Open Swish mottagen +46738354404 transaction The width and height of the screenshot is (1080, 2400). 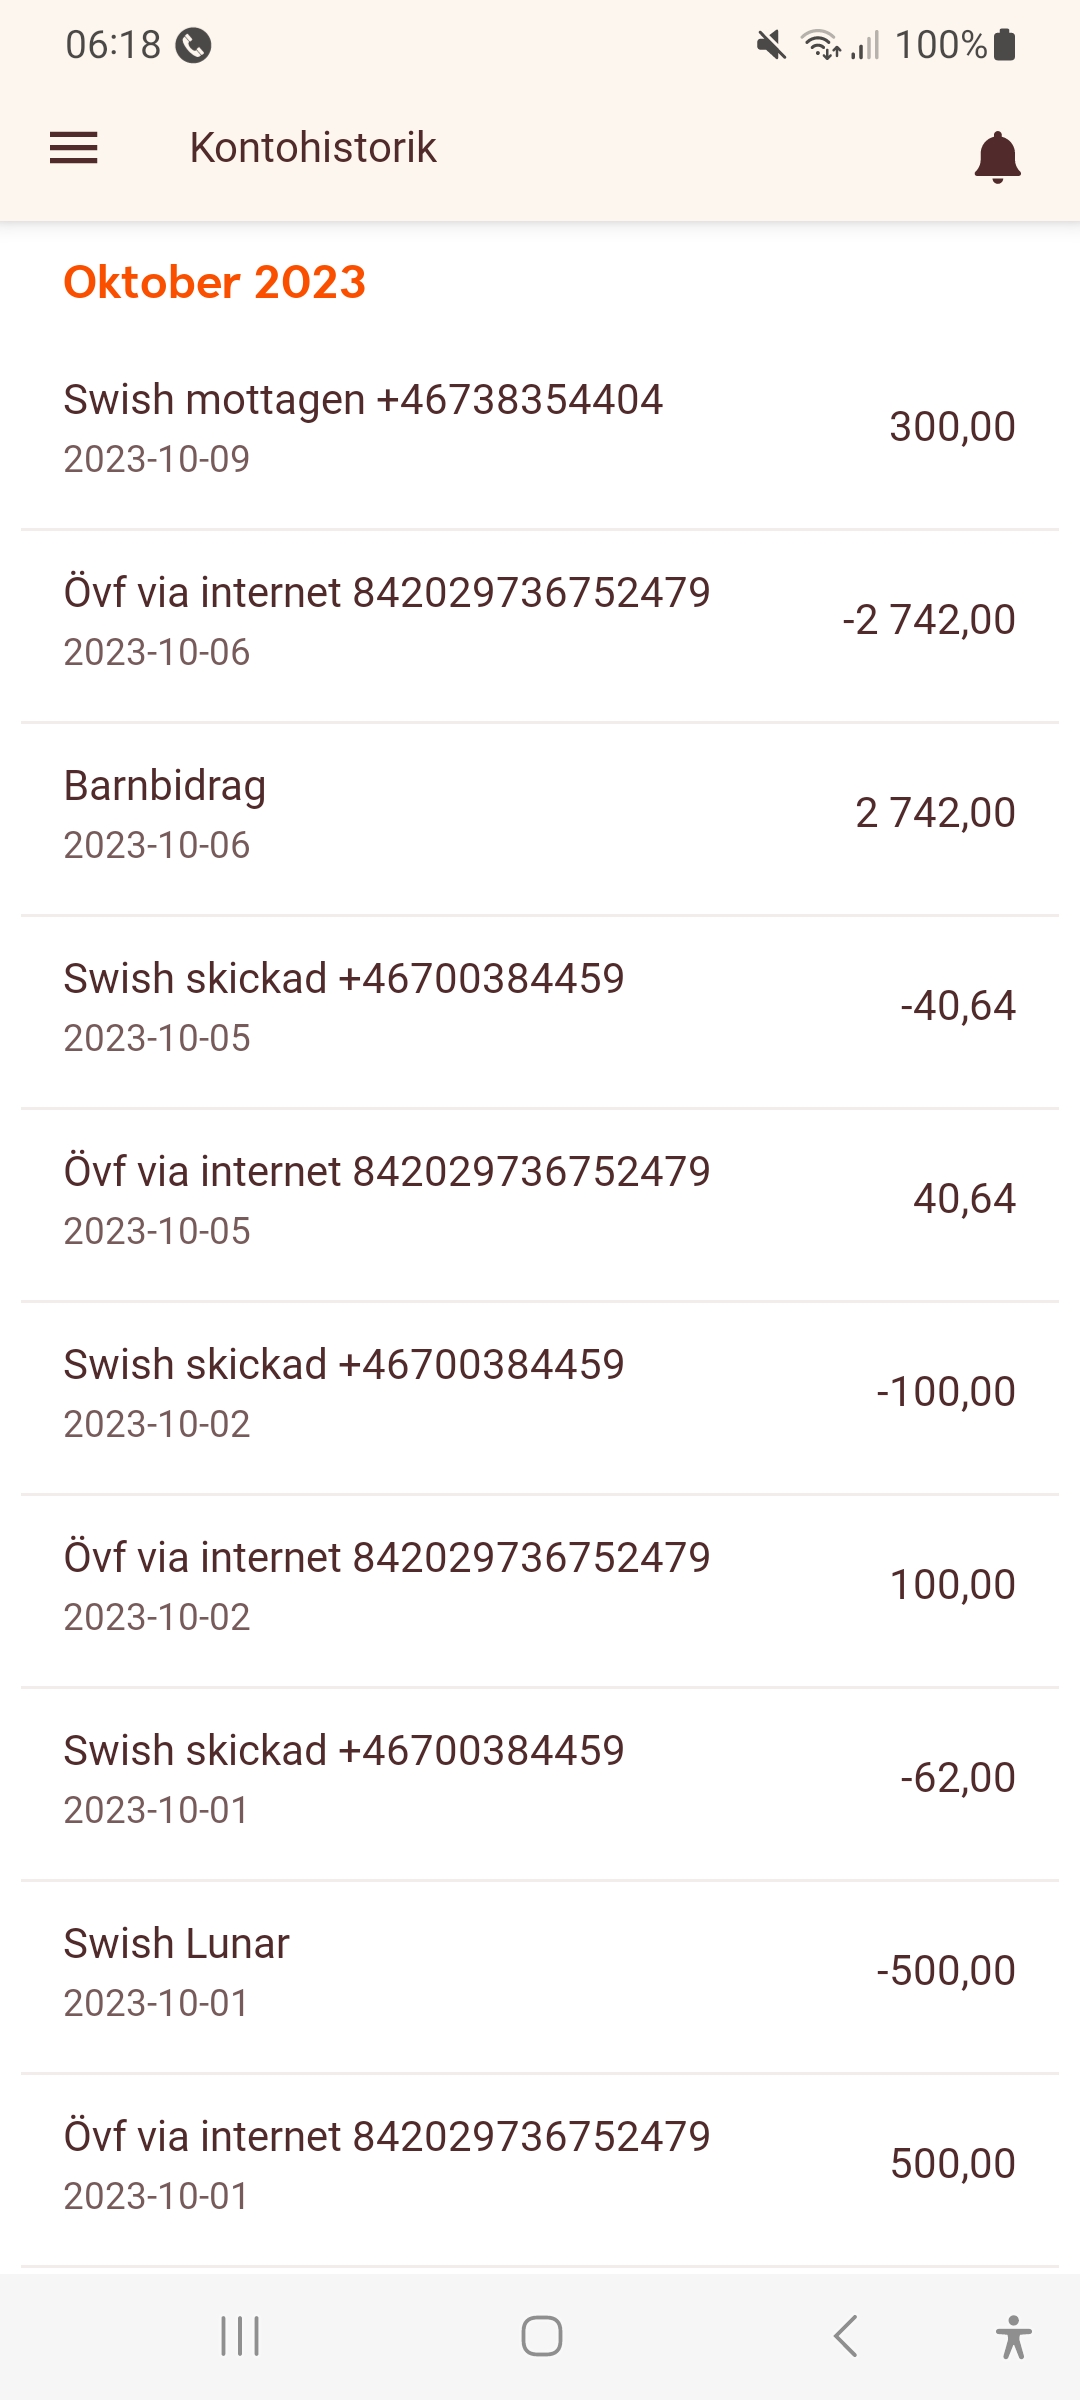(540, 428)
